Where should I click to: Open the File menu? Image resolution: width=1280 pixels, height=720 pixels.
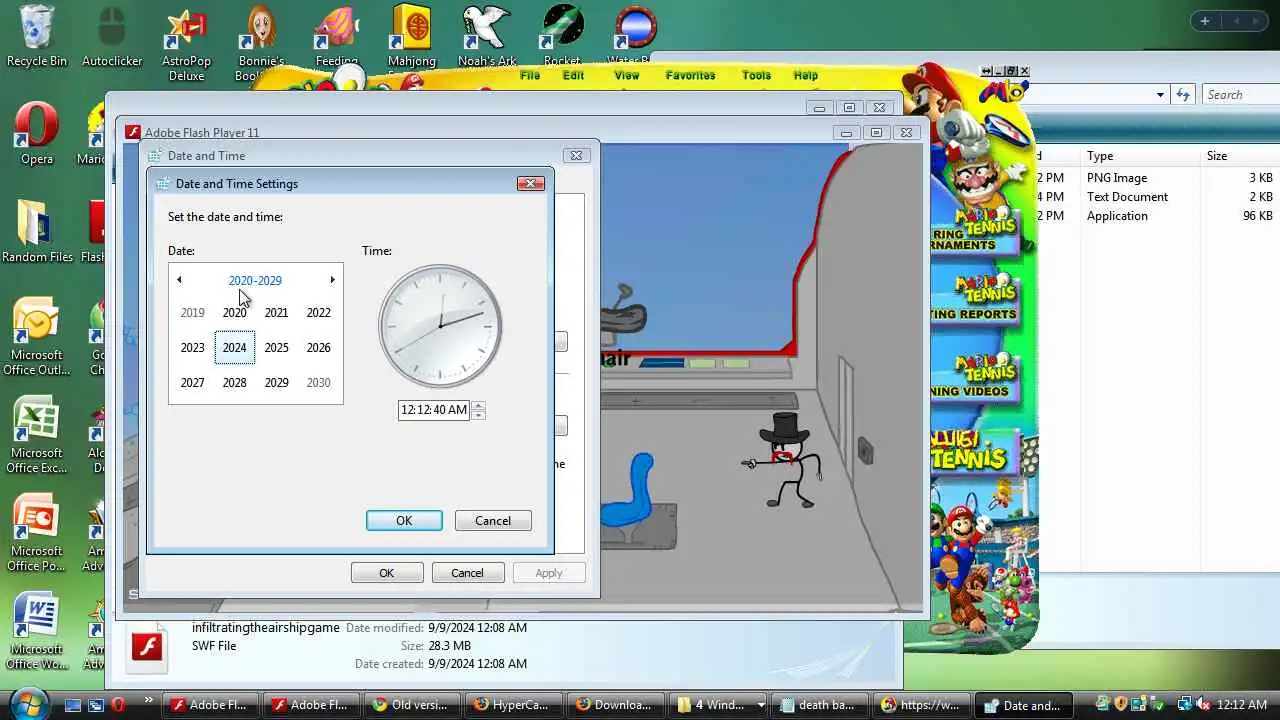coord(530,75)
